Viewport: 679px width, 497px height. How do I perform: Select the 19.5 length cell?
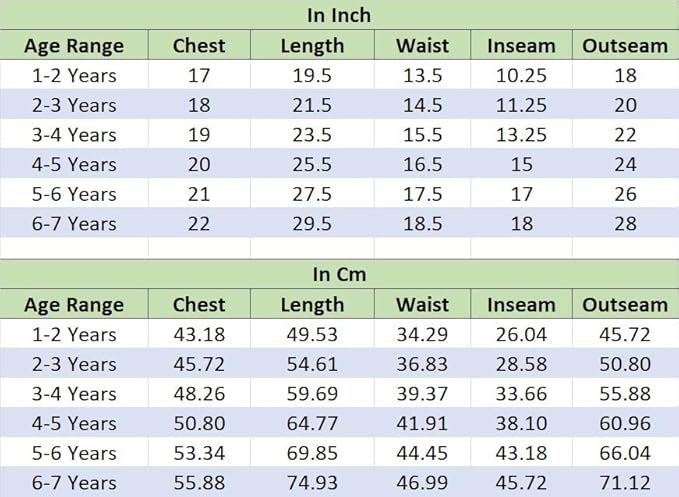tap(312, 75)
